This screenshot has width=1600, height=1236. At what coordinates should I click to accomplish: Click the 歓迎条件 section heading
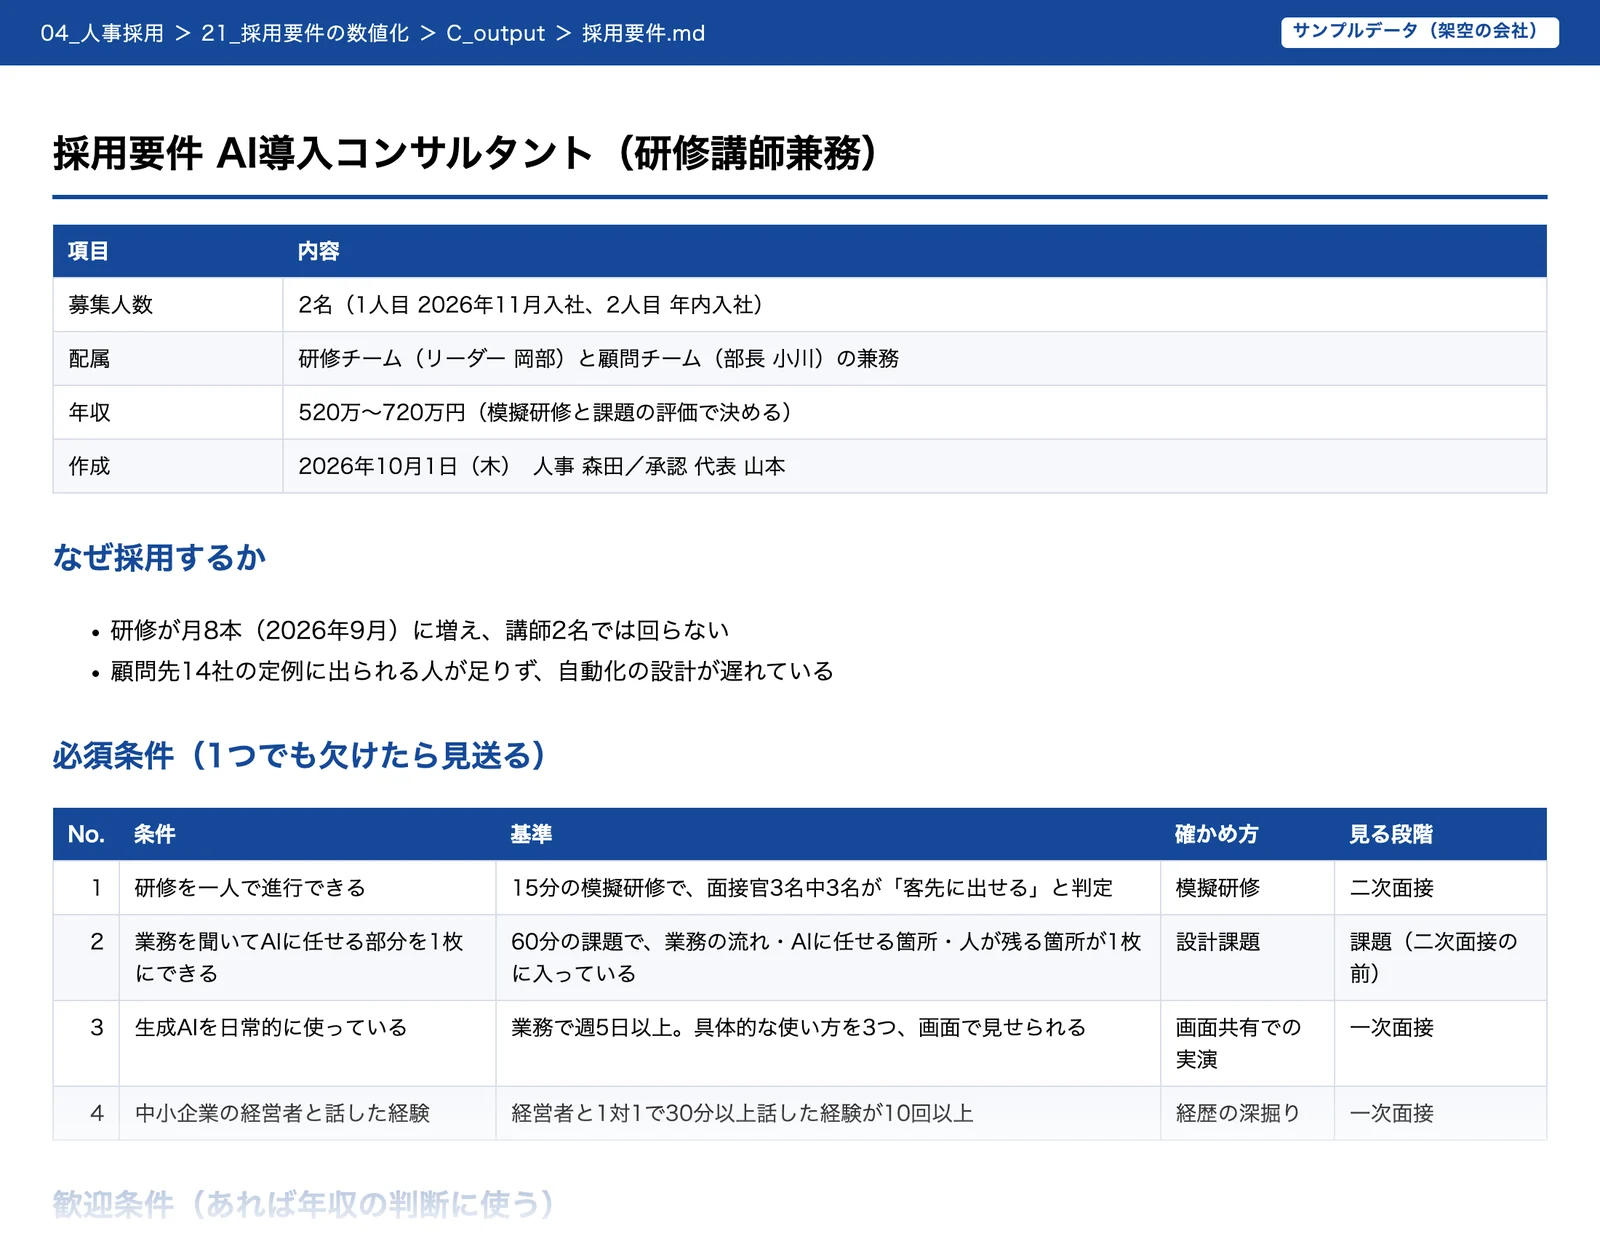[304, 1204]
